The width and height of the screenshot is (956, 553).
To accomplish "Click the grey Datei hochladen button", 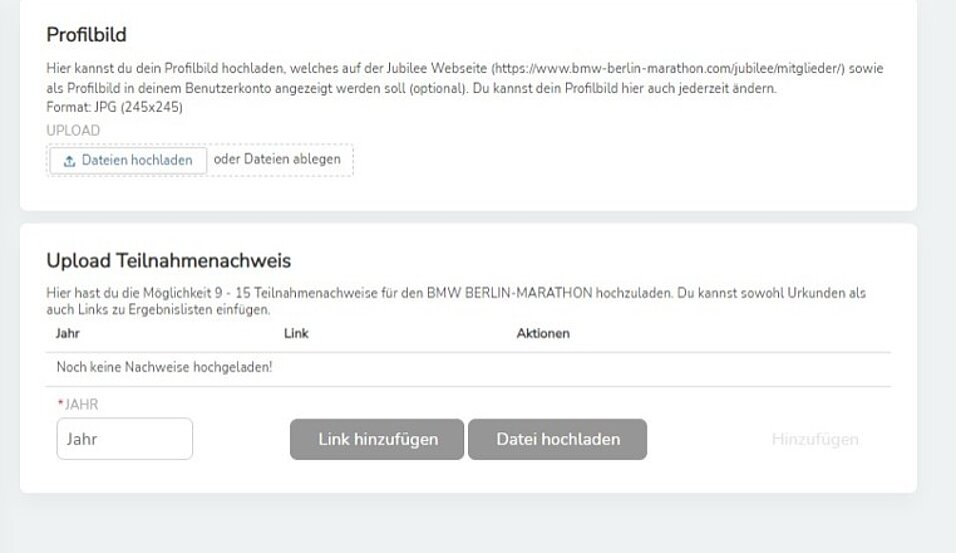I will coord(557,439).
